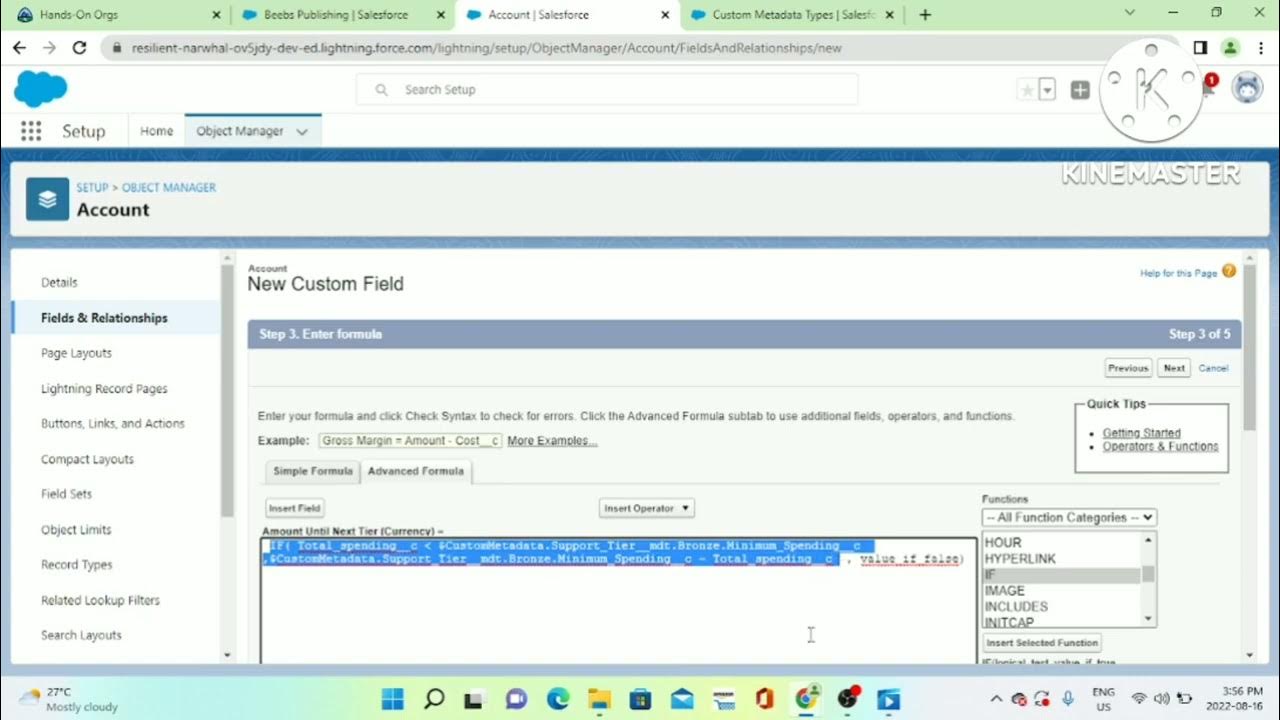The width and height of the screenshot is (1280, 720).
Task: Click the Previous button
Action: (1128, 368)
